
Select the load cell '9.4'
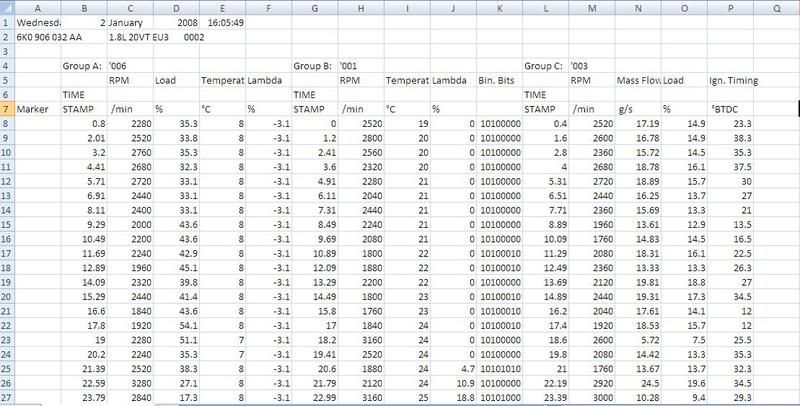point(684,397)
